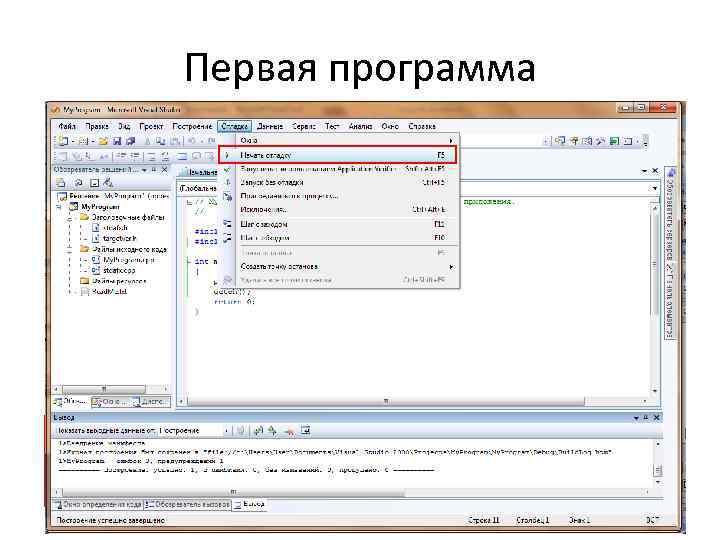Select targetver.h in Solution Explorer

pos(120,239)
